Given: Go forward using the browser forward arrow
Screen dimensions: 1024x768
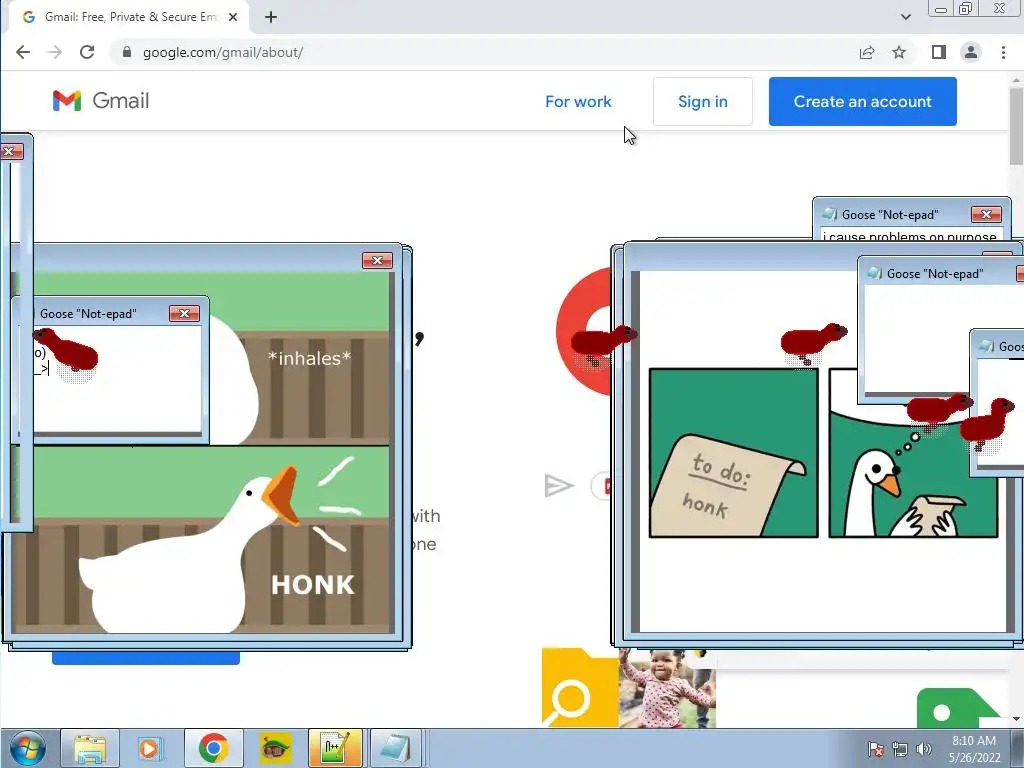Looking at the screenshot, I should (x=55, y=52).
